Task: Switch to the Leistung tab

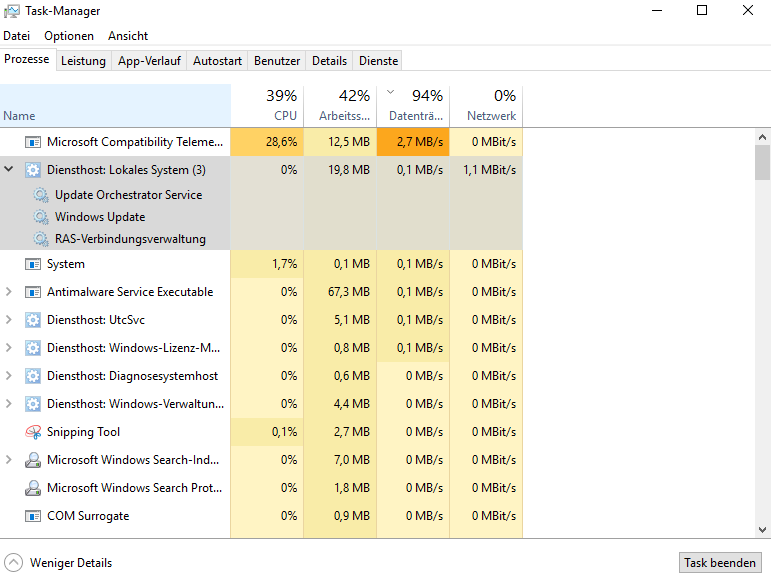Action: (83, 61)
